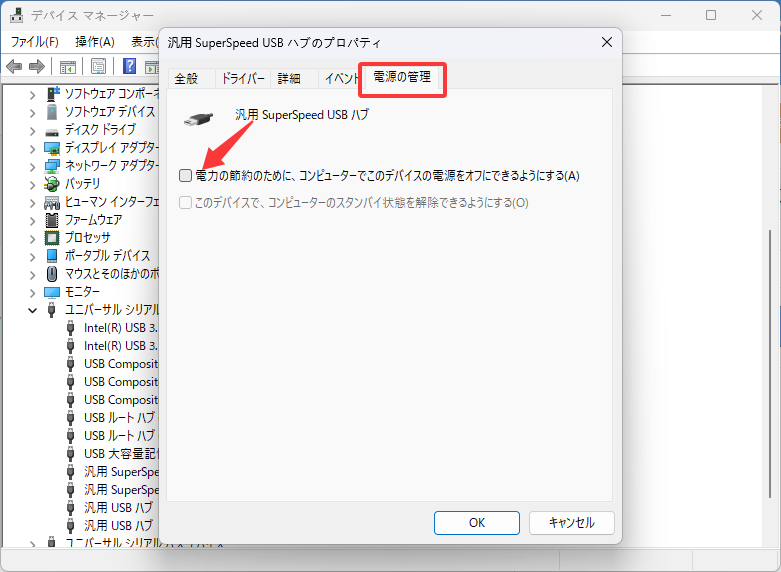Select the ファームウェア chip icon

click(x=52, y=220)
